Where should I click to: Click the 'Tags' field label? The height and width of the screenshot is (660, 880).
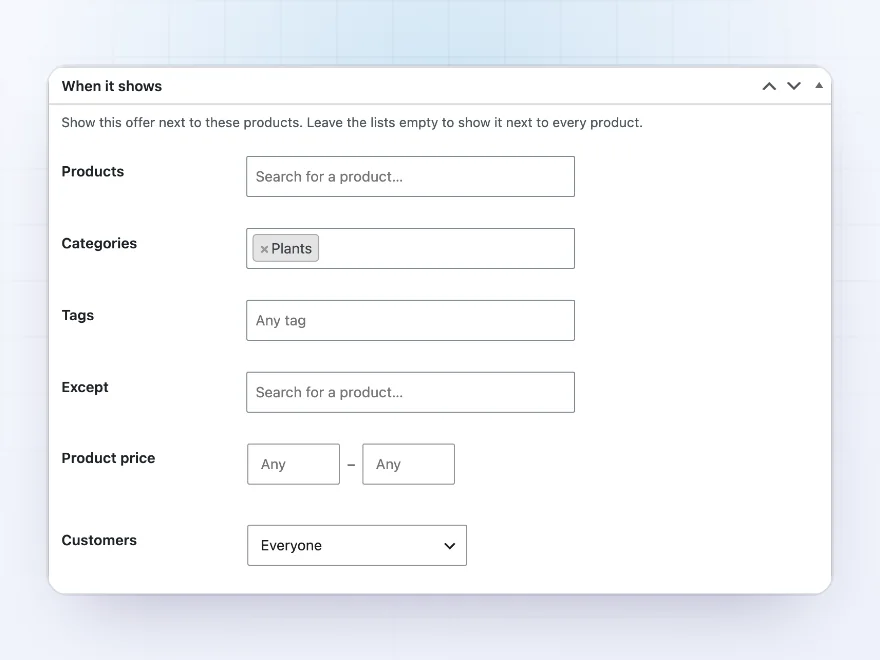[x=78, y=315]
